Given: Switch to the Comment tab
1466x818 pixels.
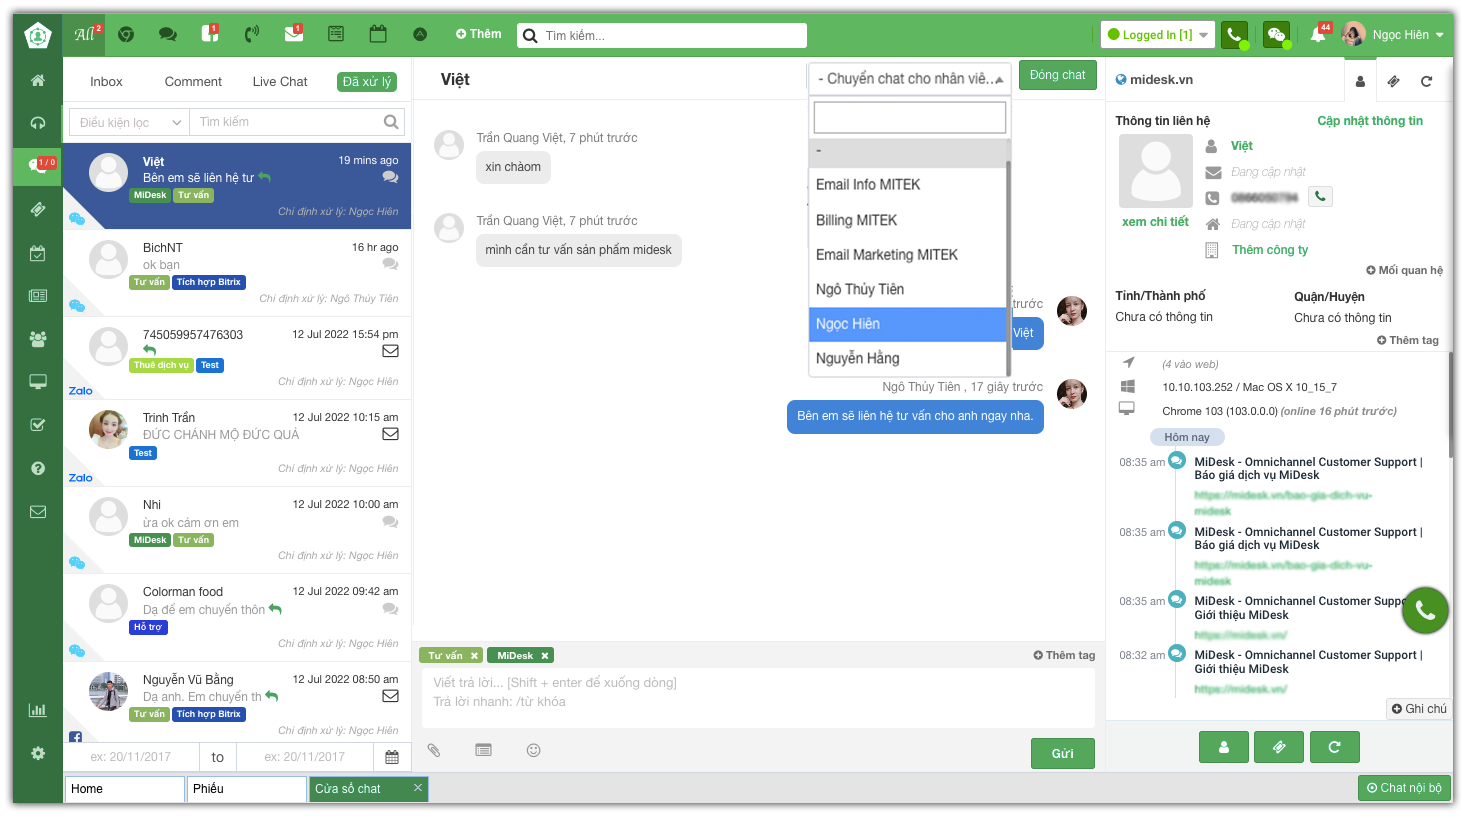Looking at the screenshot, I should pos(193,82).
